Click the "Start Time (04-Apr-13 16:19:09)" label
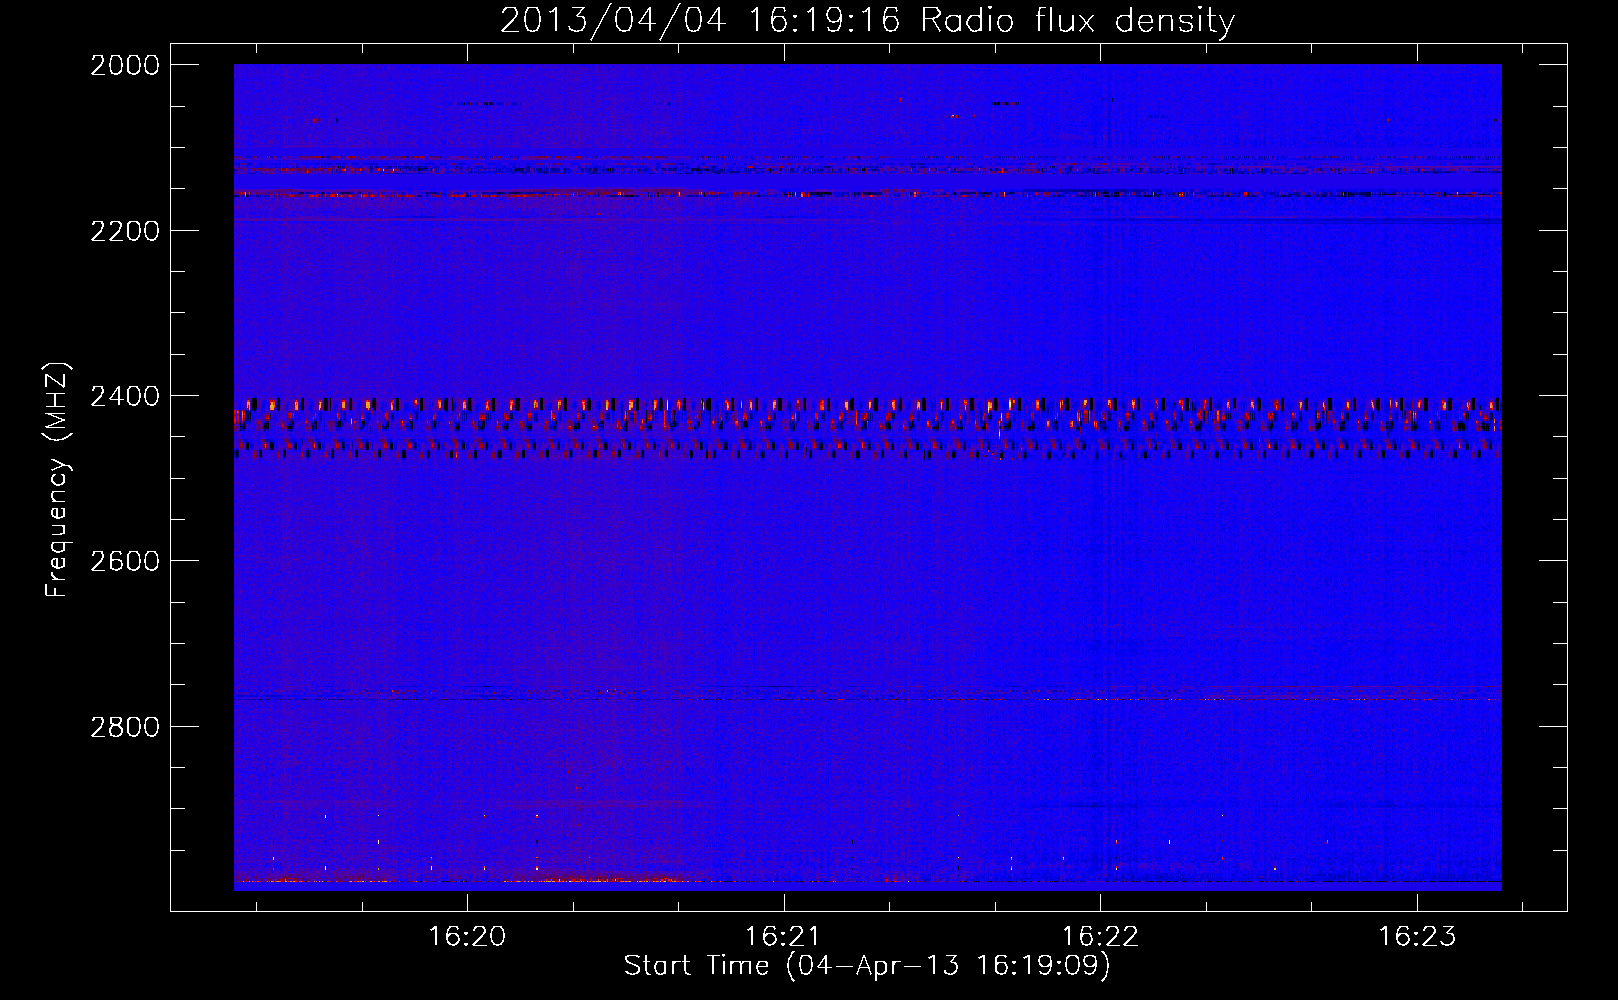This screenshot has width=1618, height=1000. point(867,965)
